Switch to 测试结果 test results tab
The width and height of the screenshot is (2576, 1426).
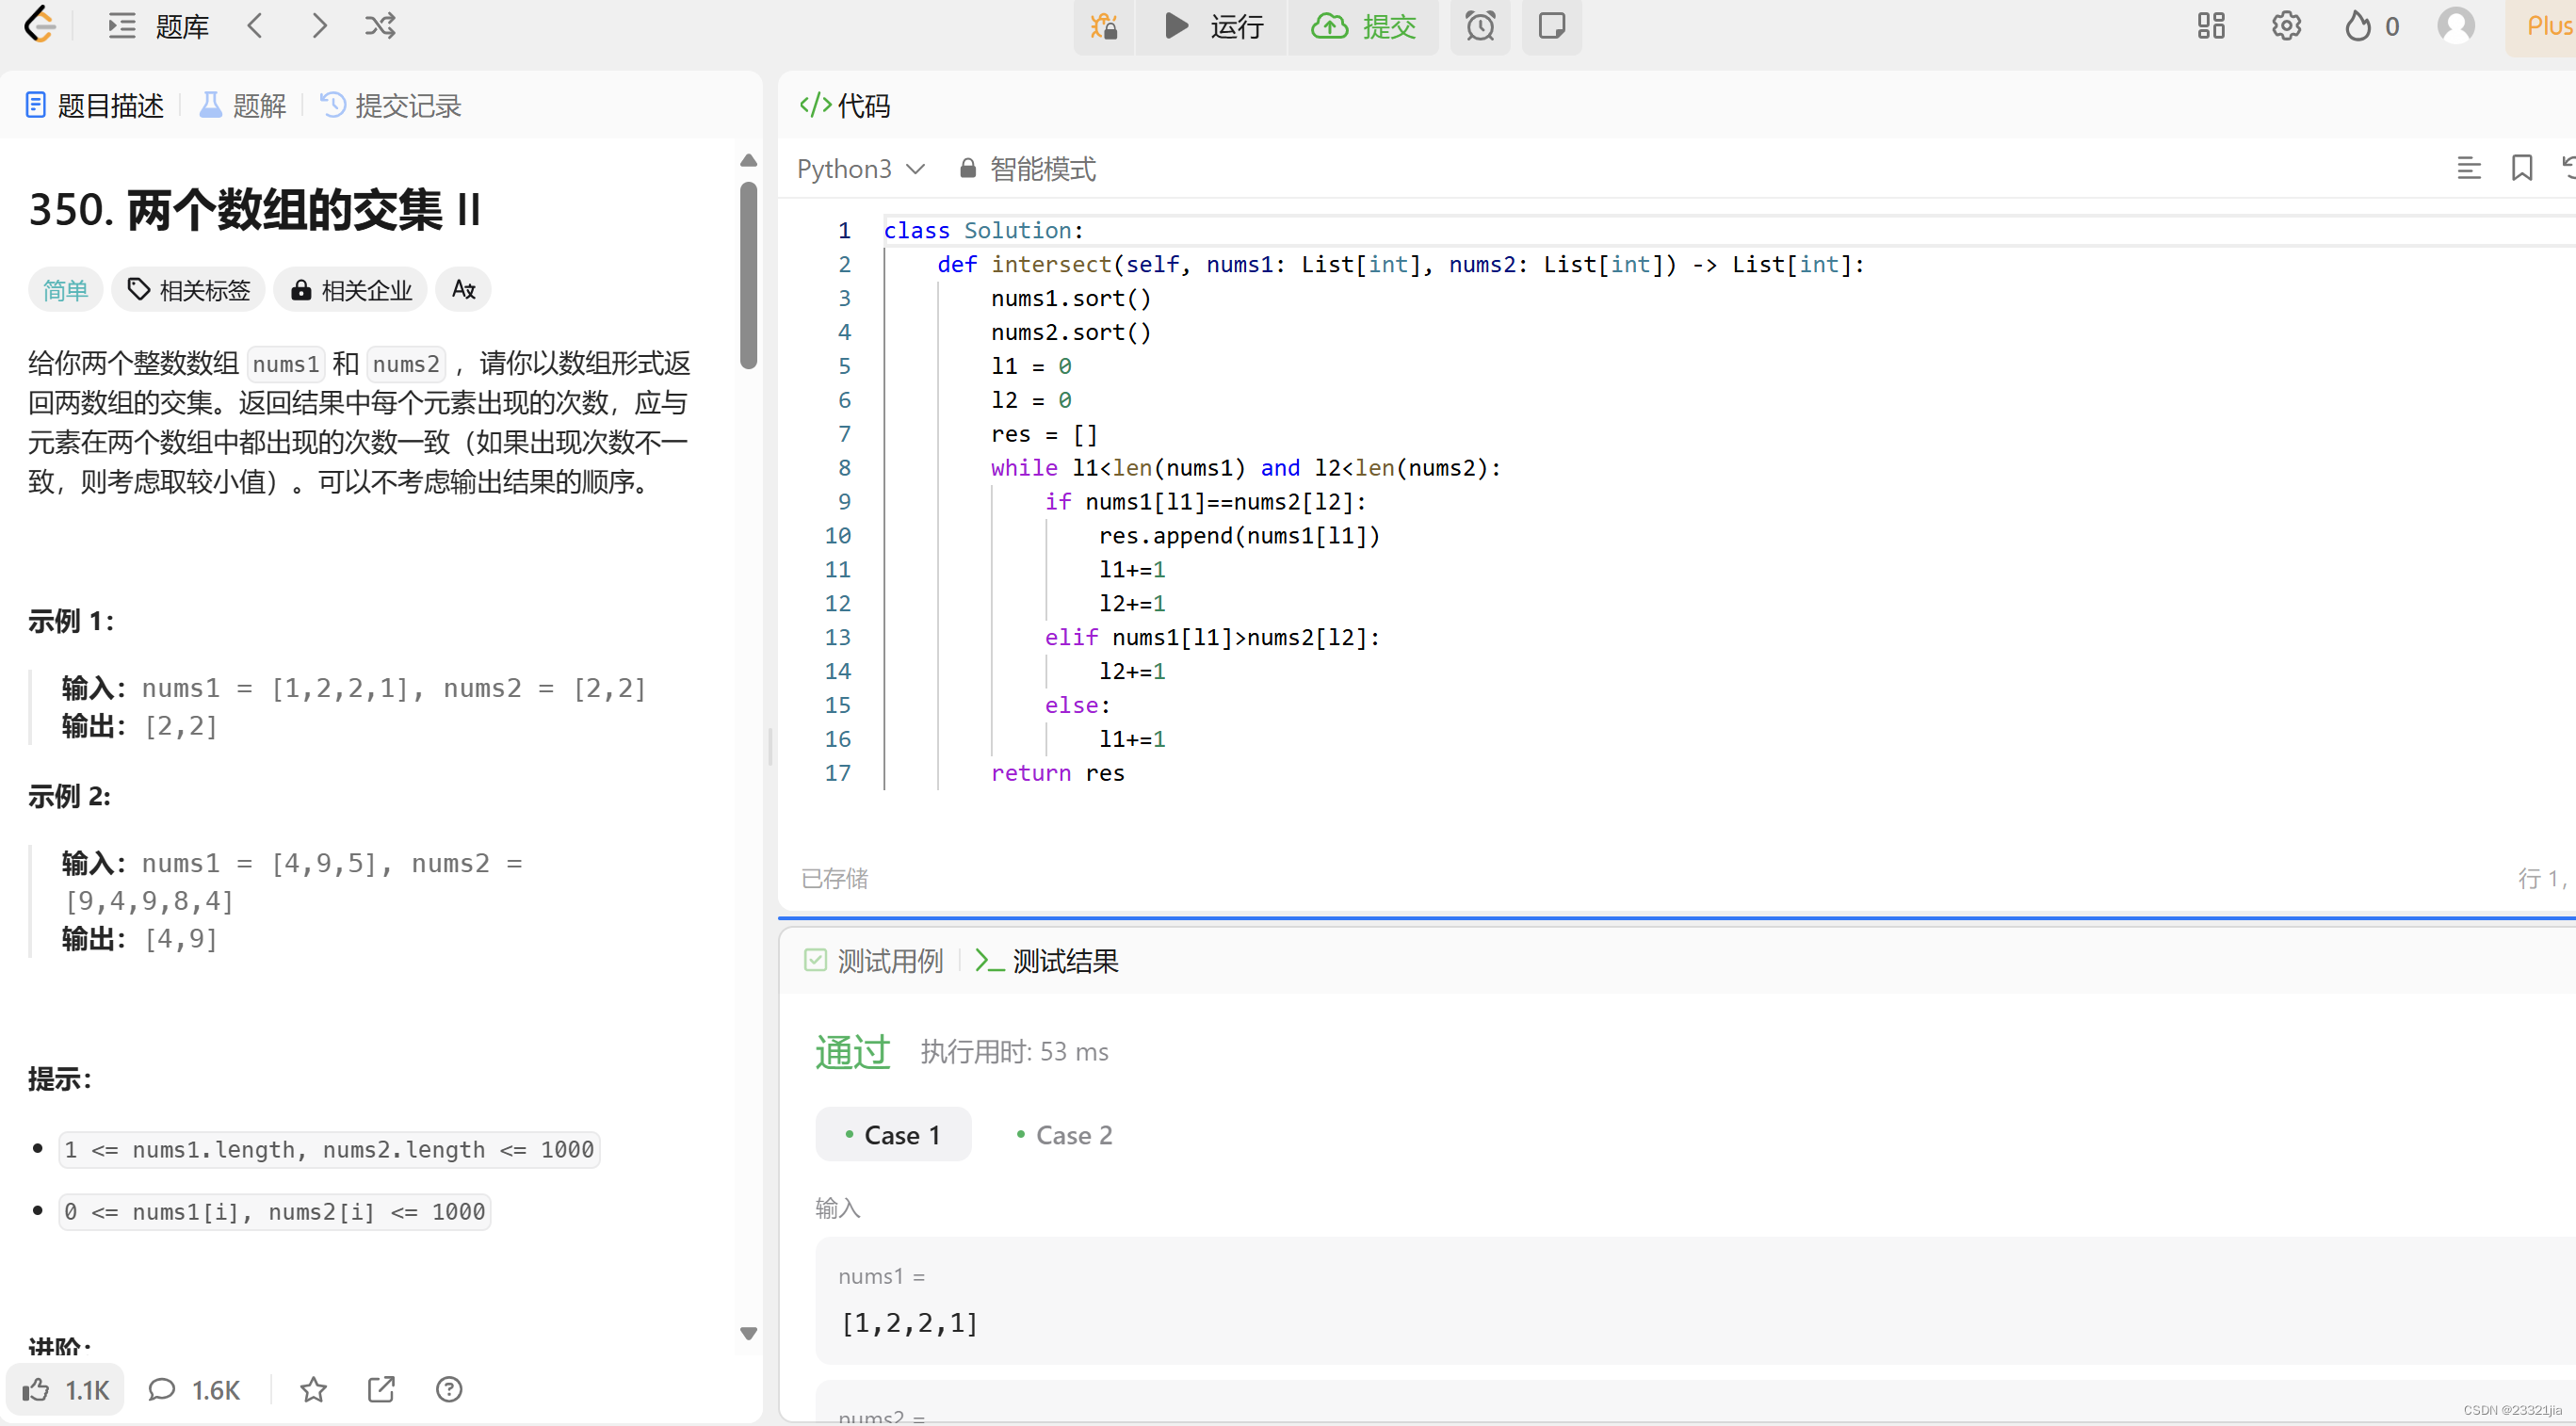(1046, 961)
